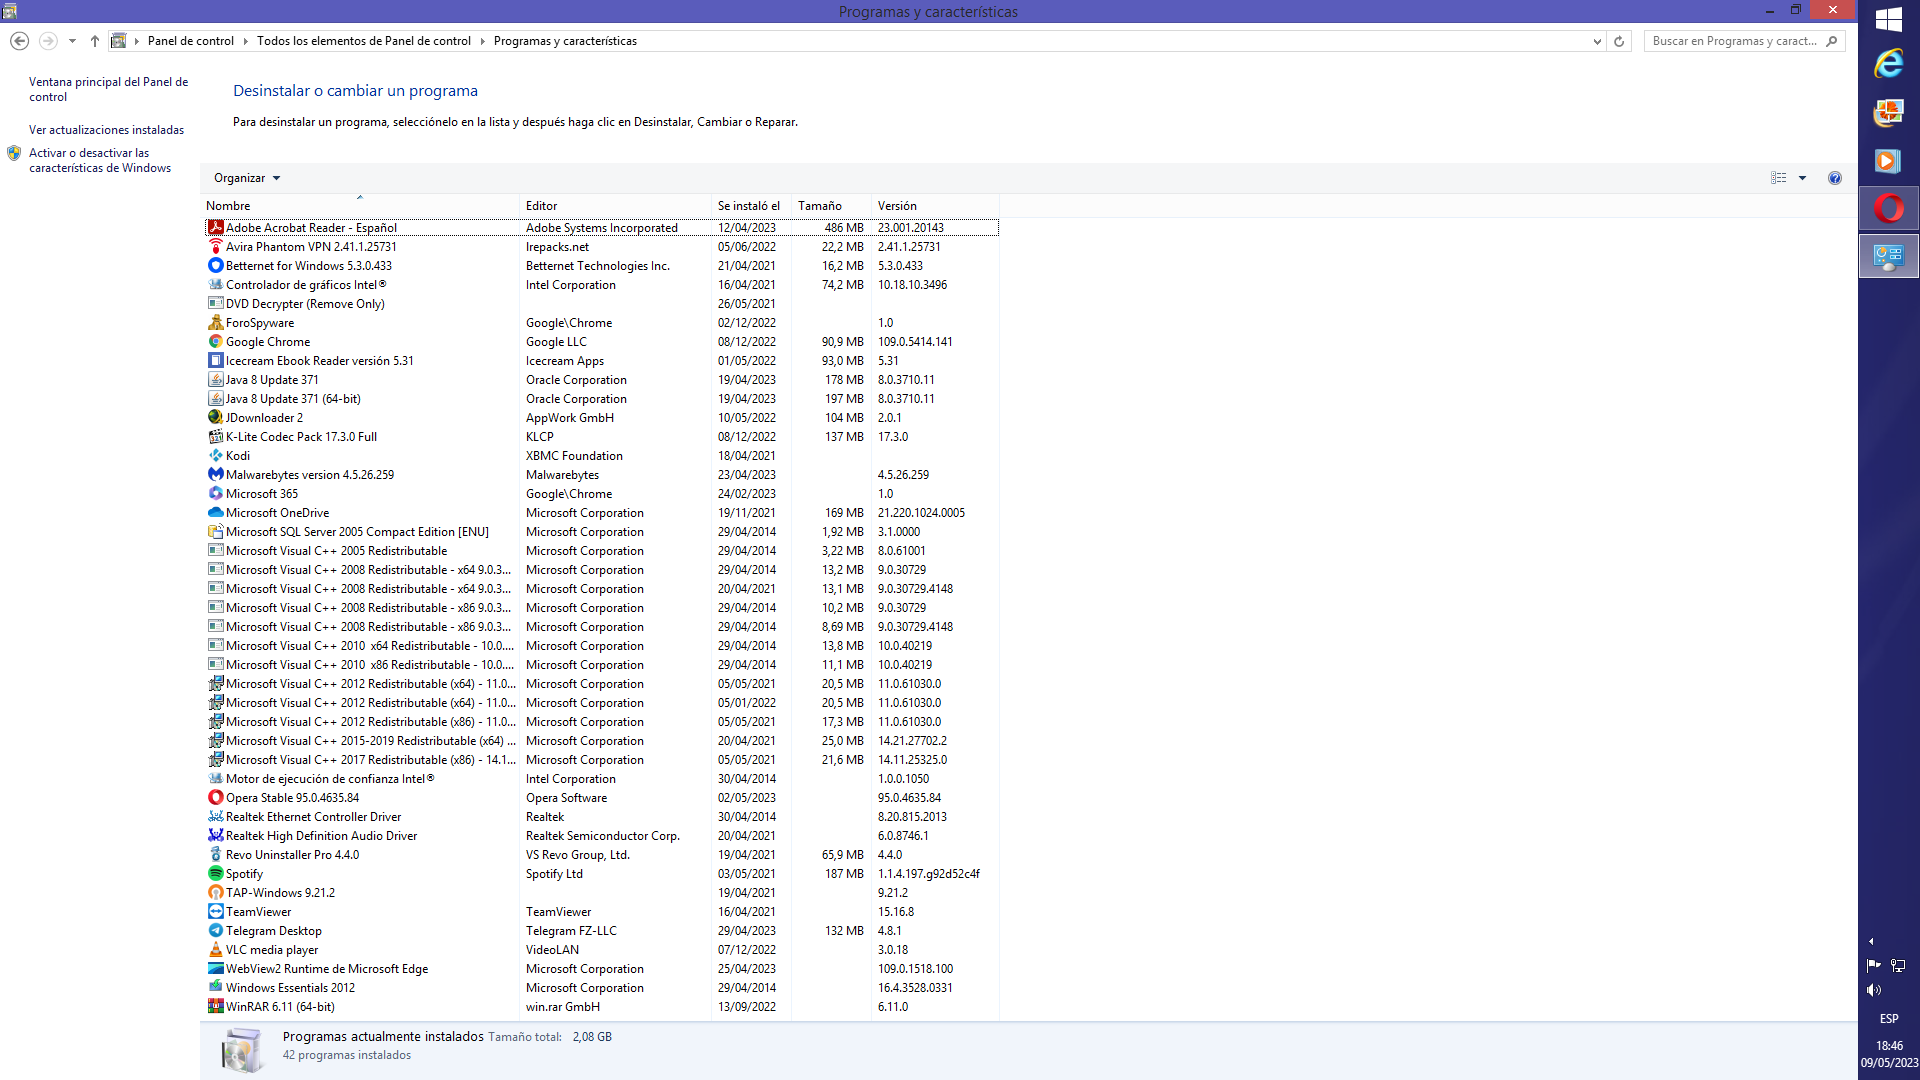Open Activar o desactivar características de Windows
Image resolution: width=1920 pixels, height=1080 pixels.
pos(100,160)
